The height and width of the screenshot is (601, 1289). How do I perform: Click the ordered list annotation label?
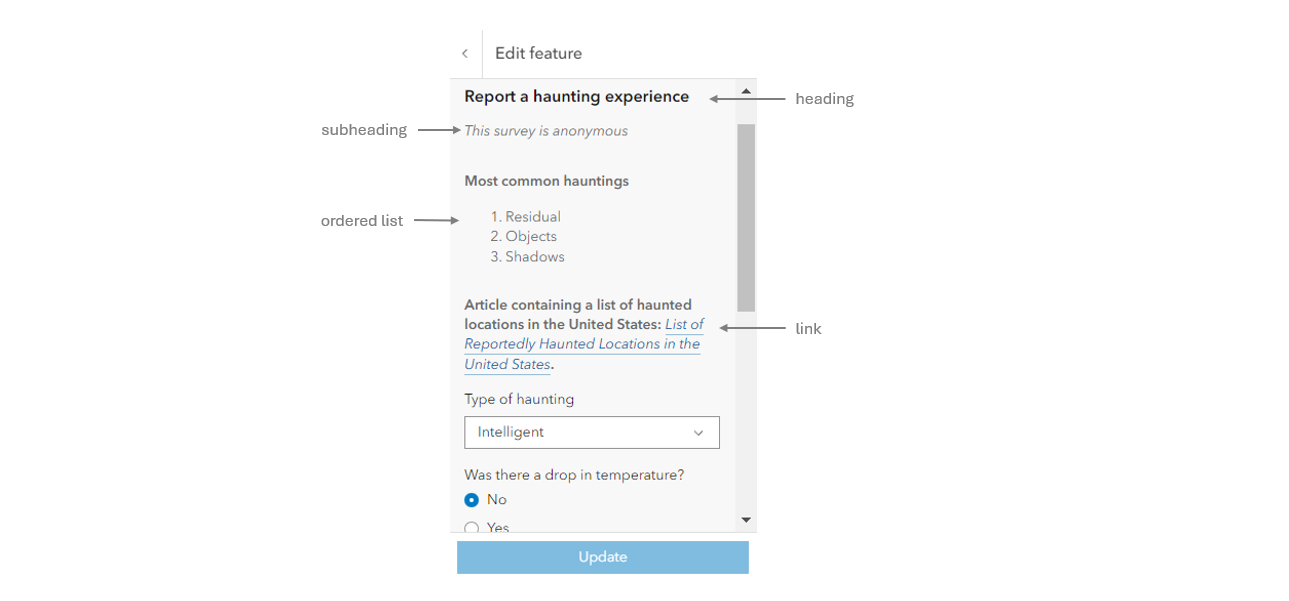point(362,221)
